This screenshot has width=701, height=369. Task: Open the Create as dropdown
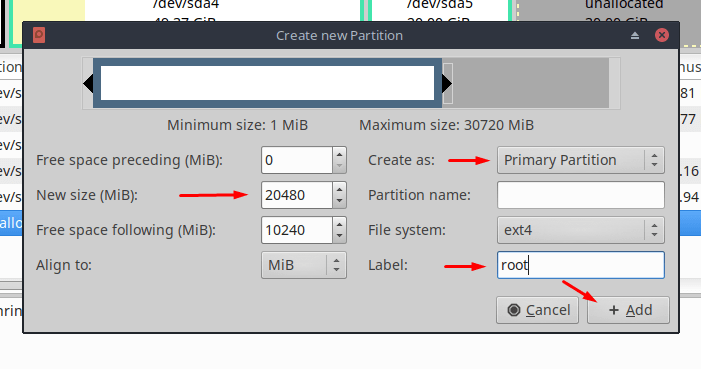tap(580, 160)
